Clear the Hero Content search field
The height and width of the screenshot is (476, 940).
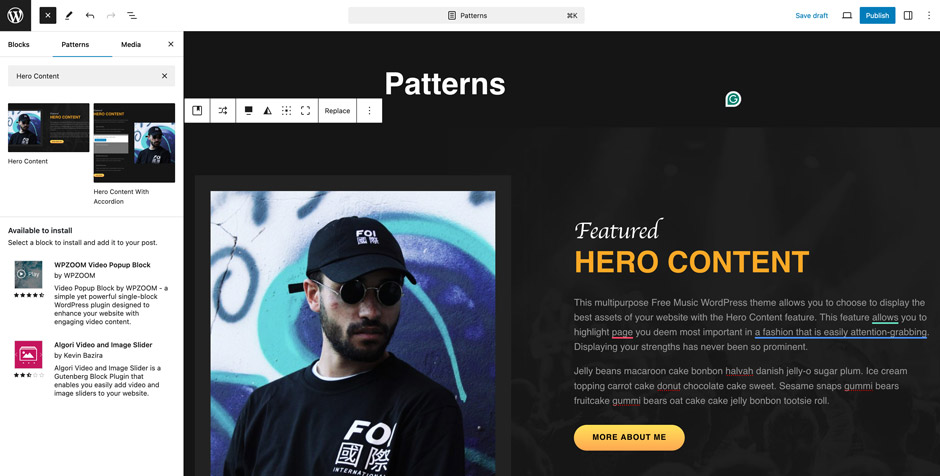(164, 76)
